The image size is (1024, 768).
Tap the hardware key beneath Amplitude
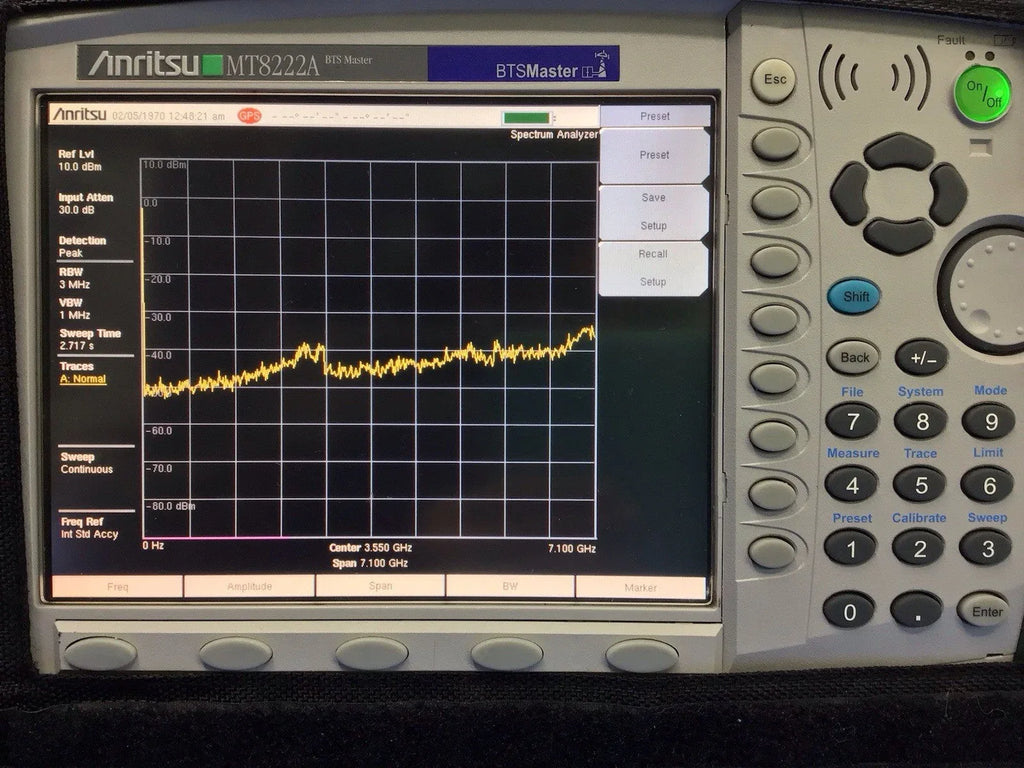[x=236, y=653]
